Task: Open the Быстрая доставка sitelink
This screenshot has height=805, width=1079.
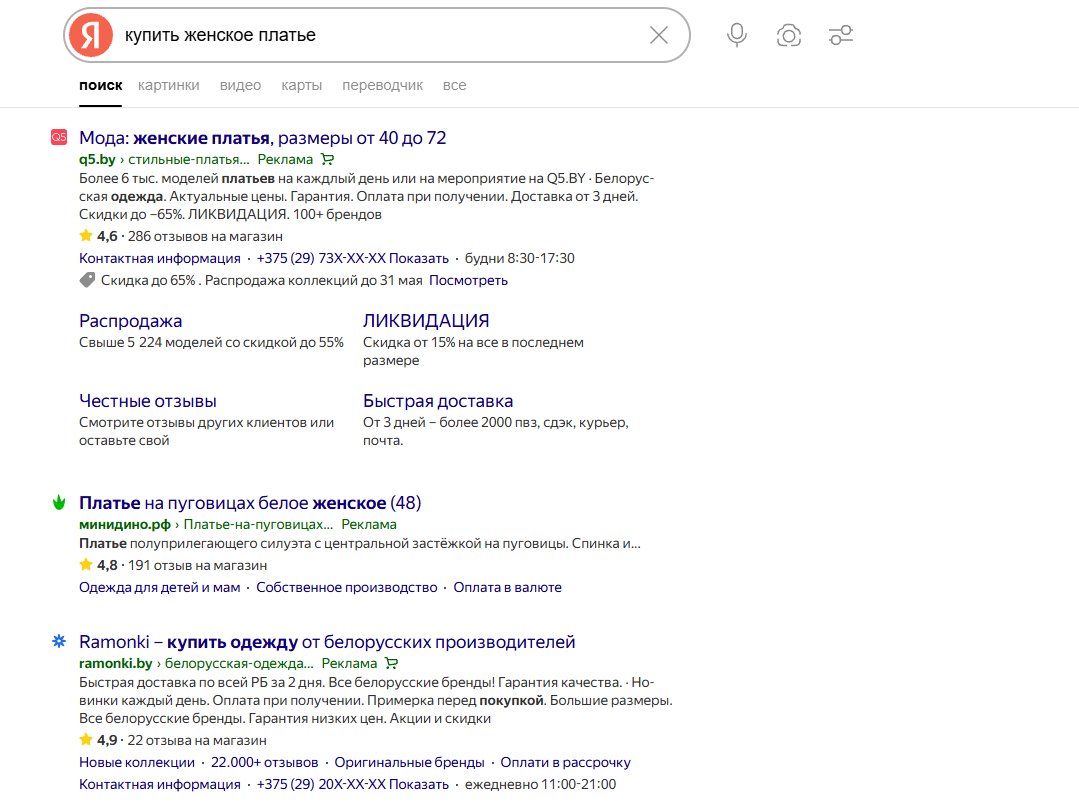Action: click(x=438, y=400)
